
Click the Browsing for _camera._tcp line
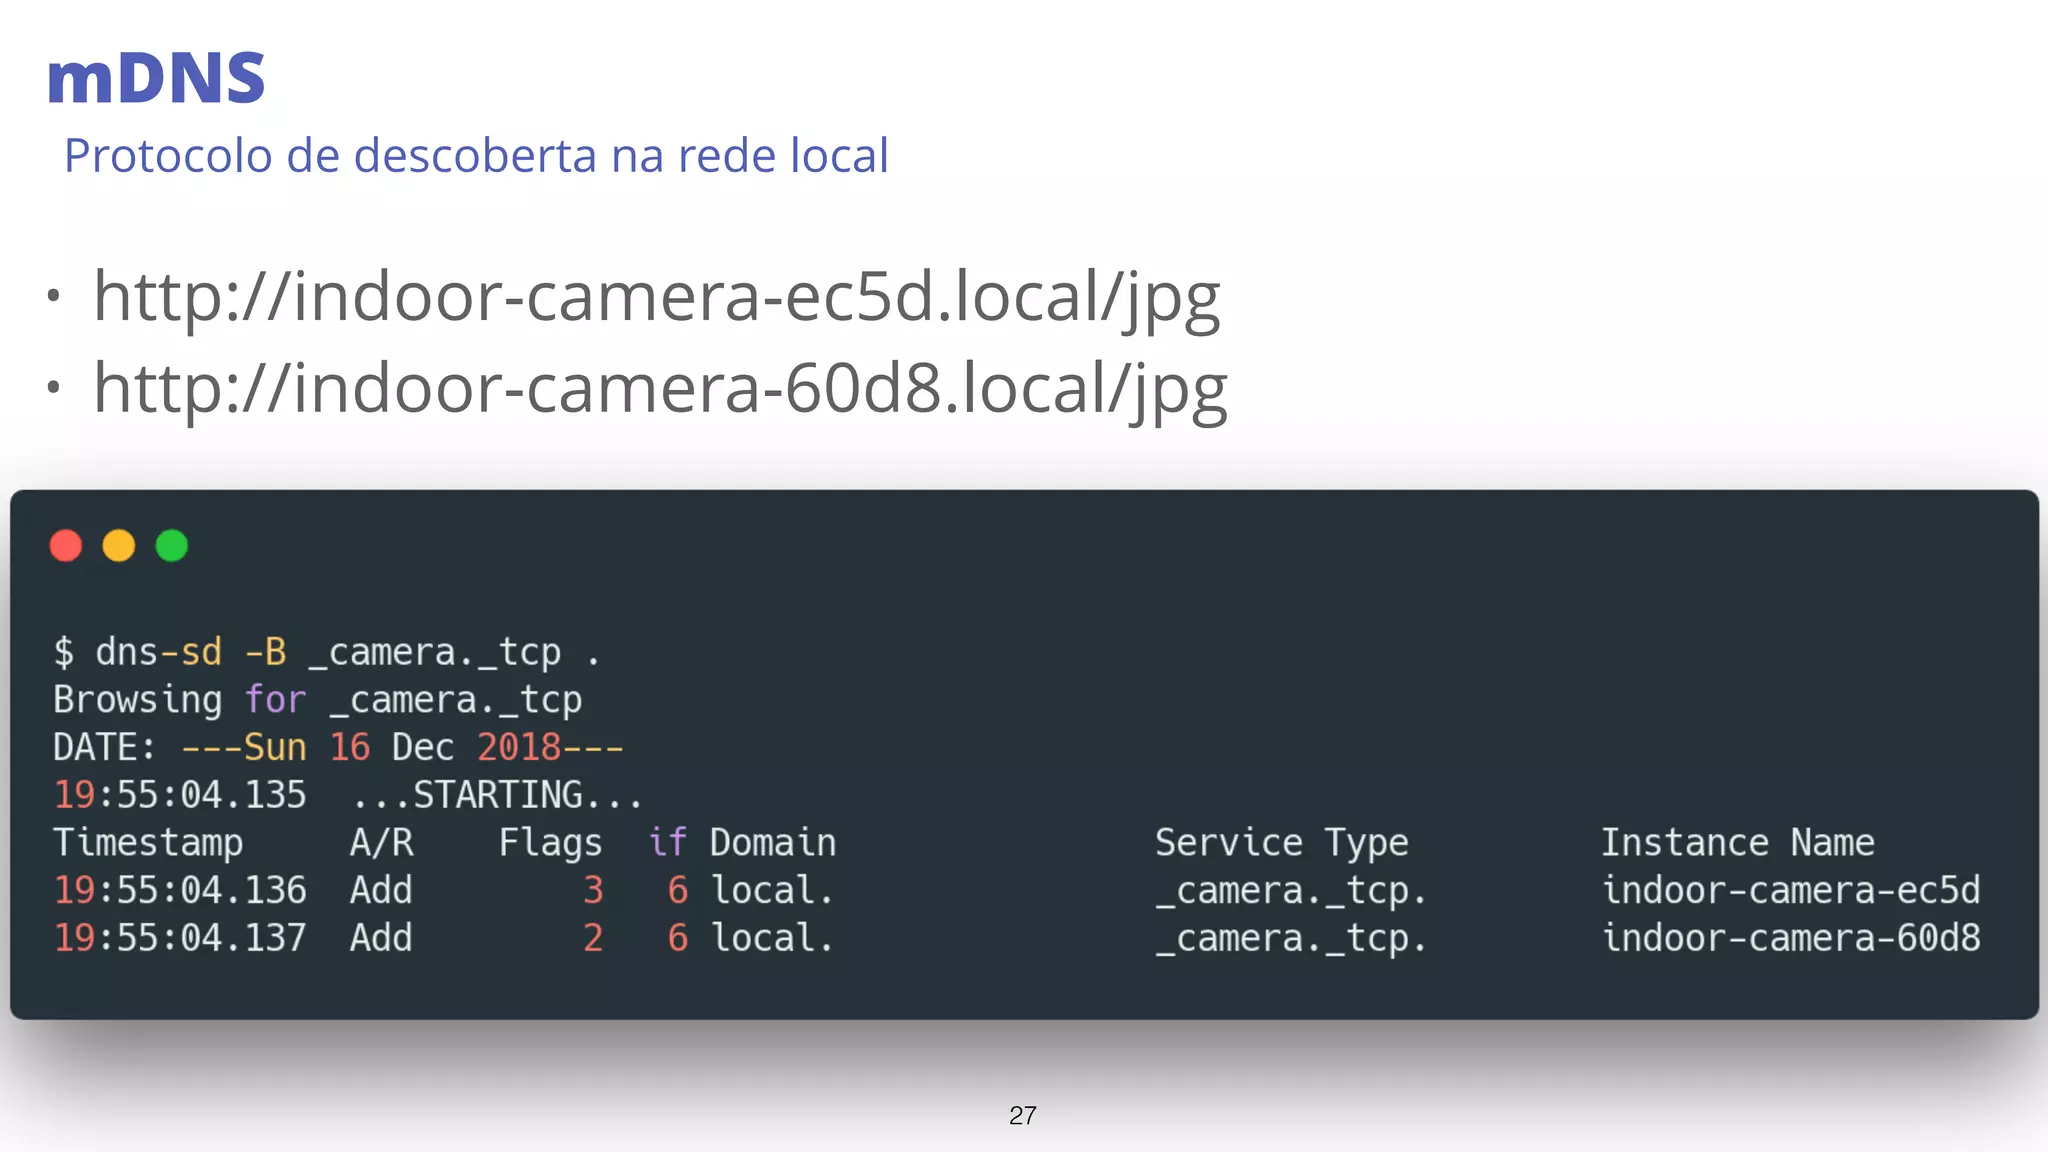[317, 700]
